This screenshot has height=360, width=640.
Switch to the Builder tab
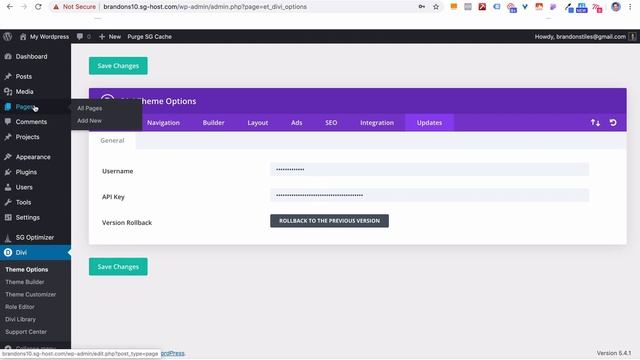pyautogui.click(x=213, y=122)
